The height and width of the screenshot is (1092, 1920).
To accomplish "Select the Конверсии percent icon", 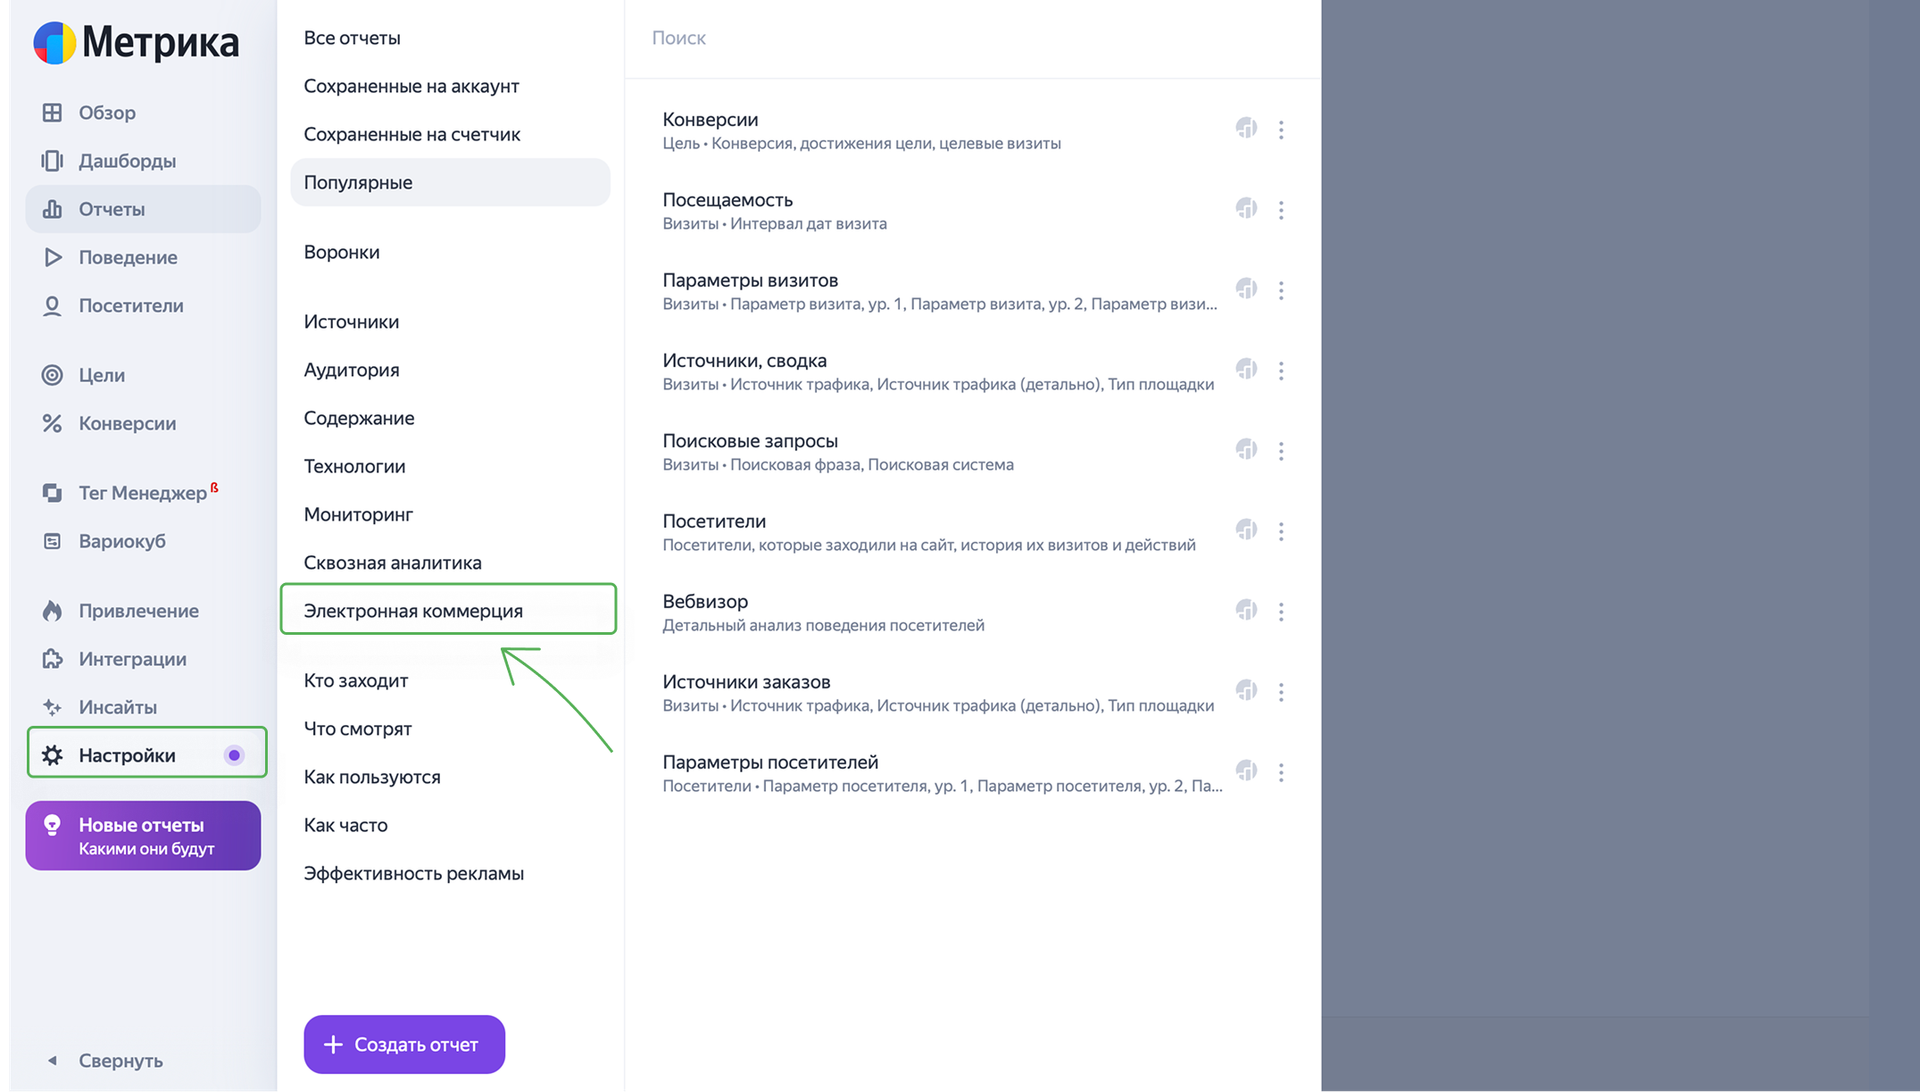I will click(52, 423).
